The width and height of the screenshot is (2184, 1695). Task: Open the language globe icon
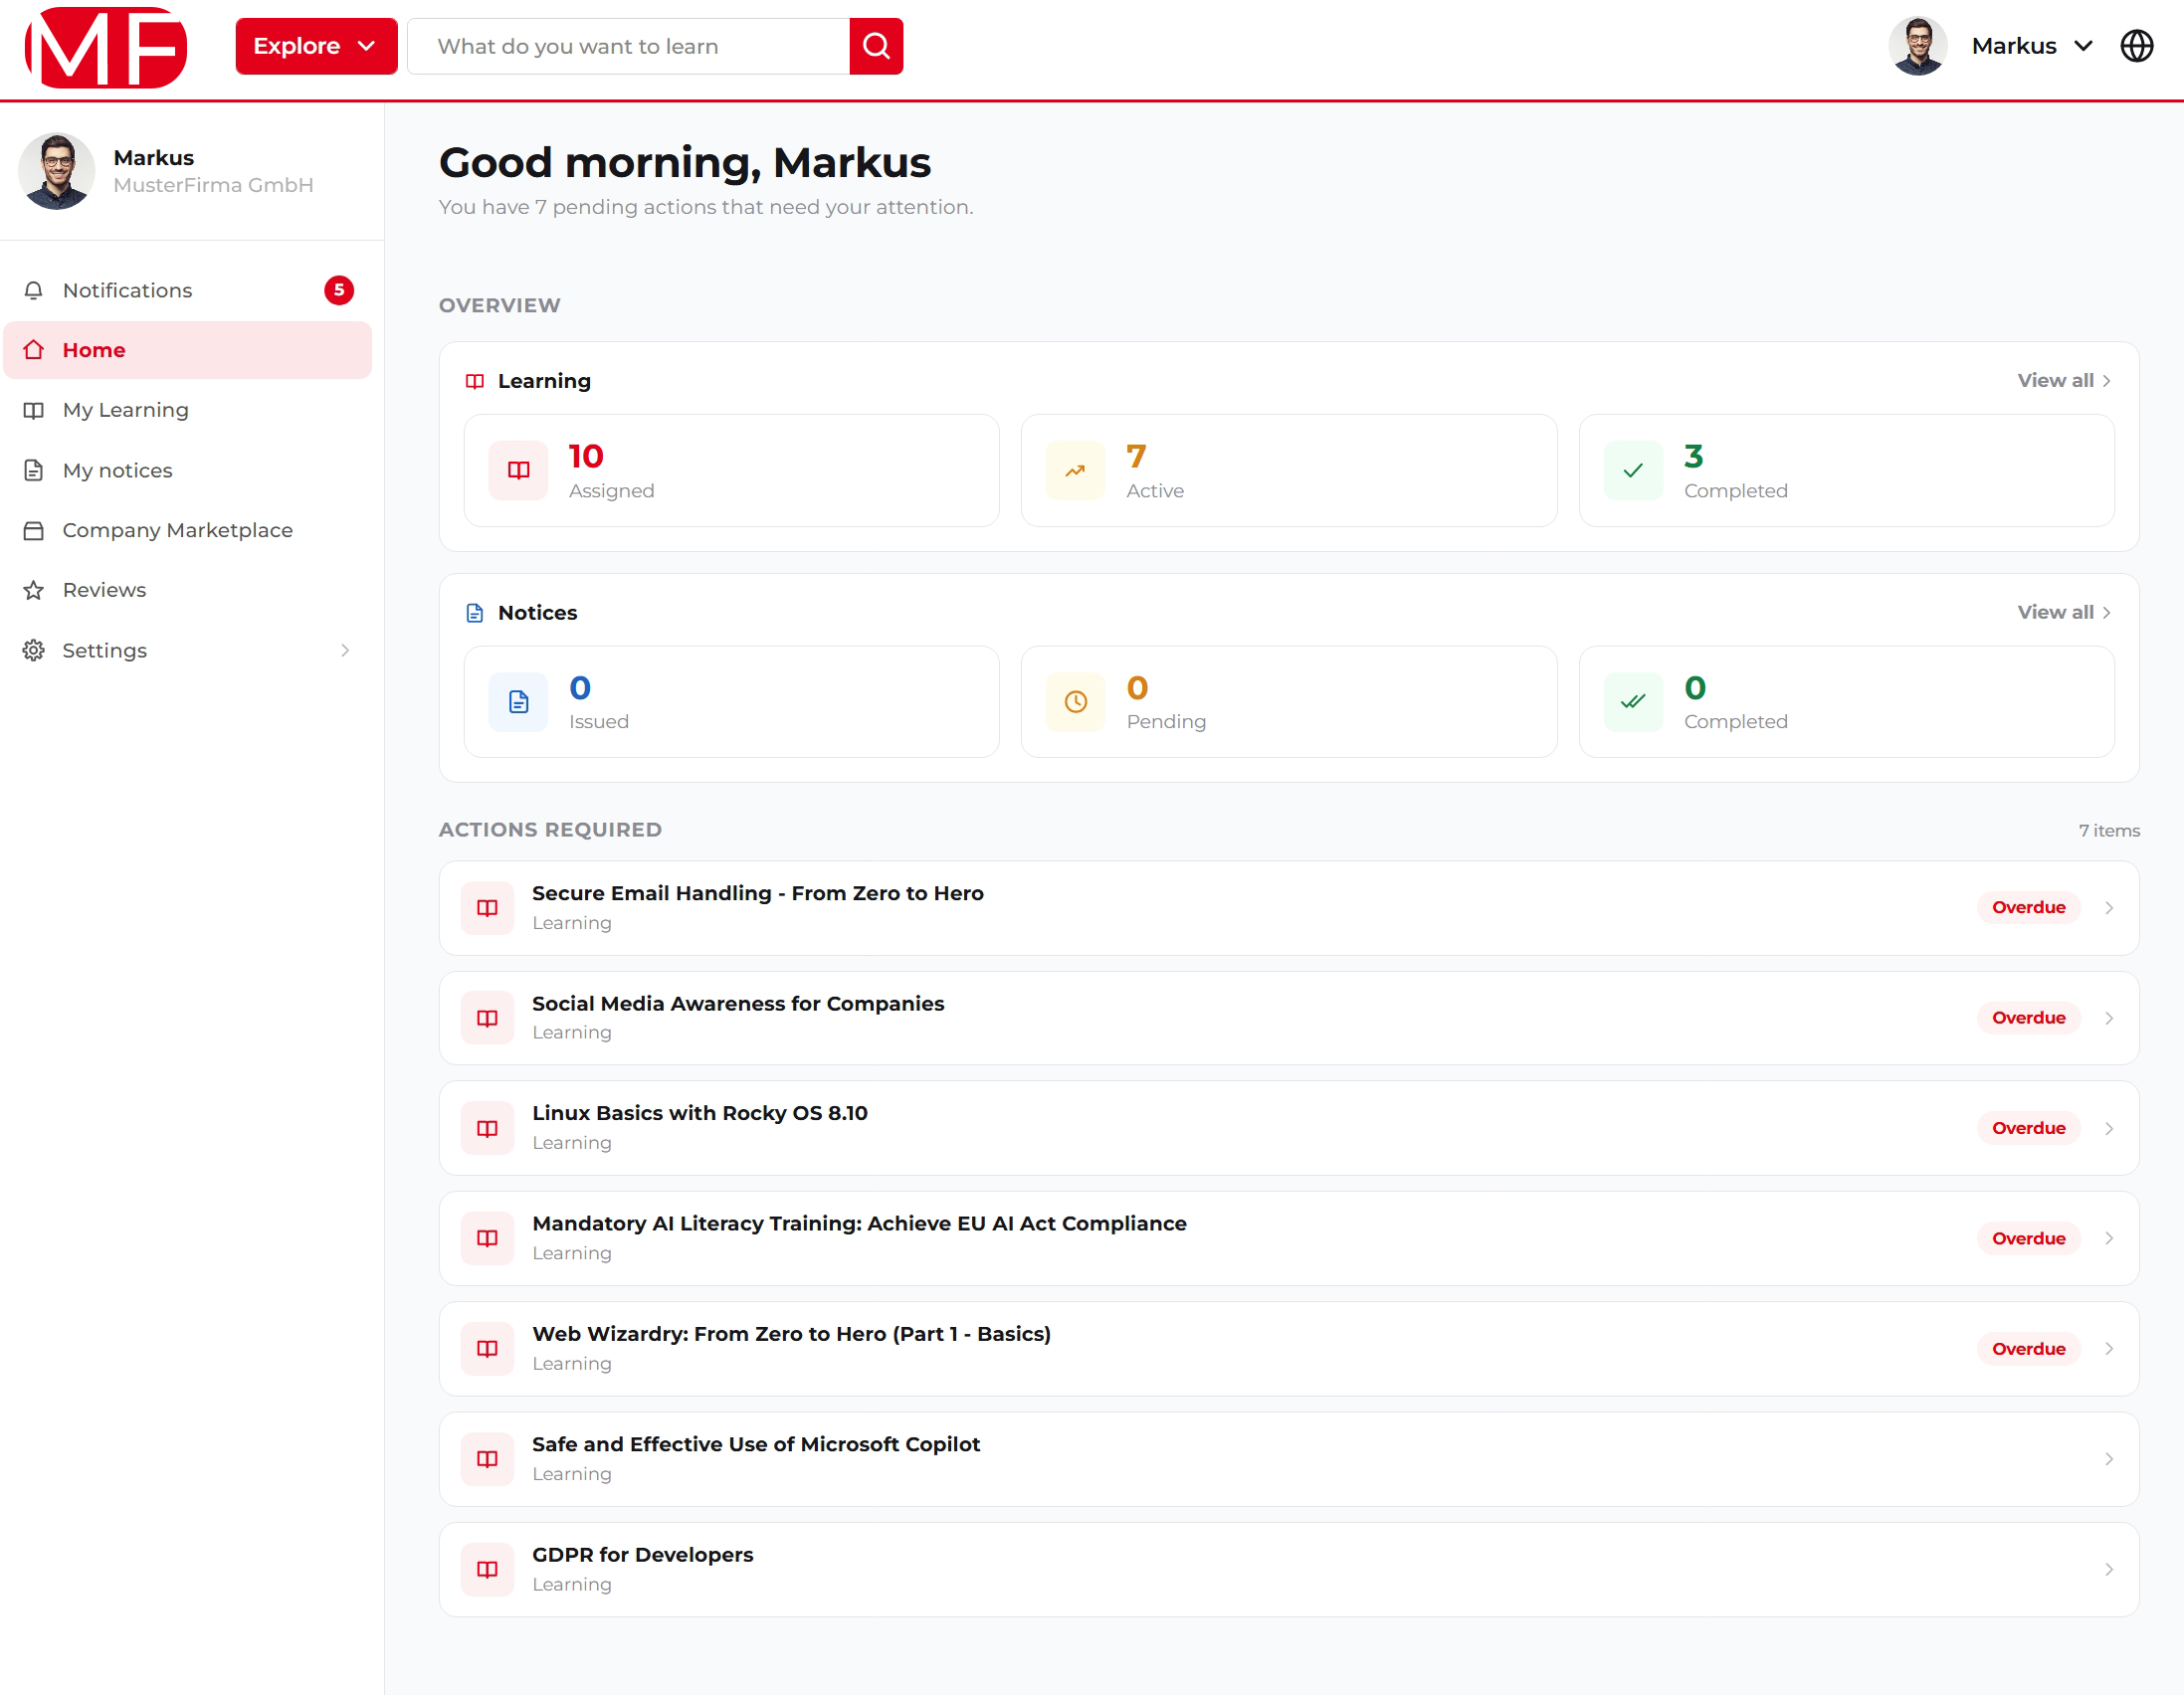click(x=2136, y=46)
